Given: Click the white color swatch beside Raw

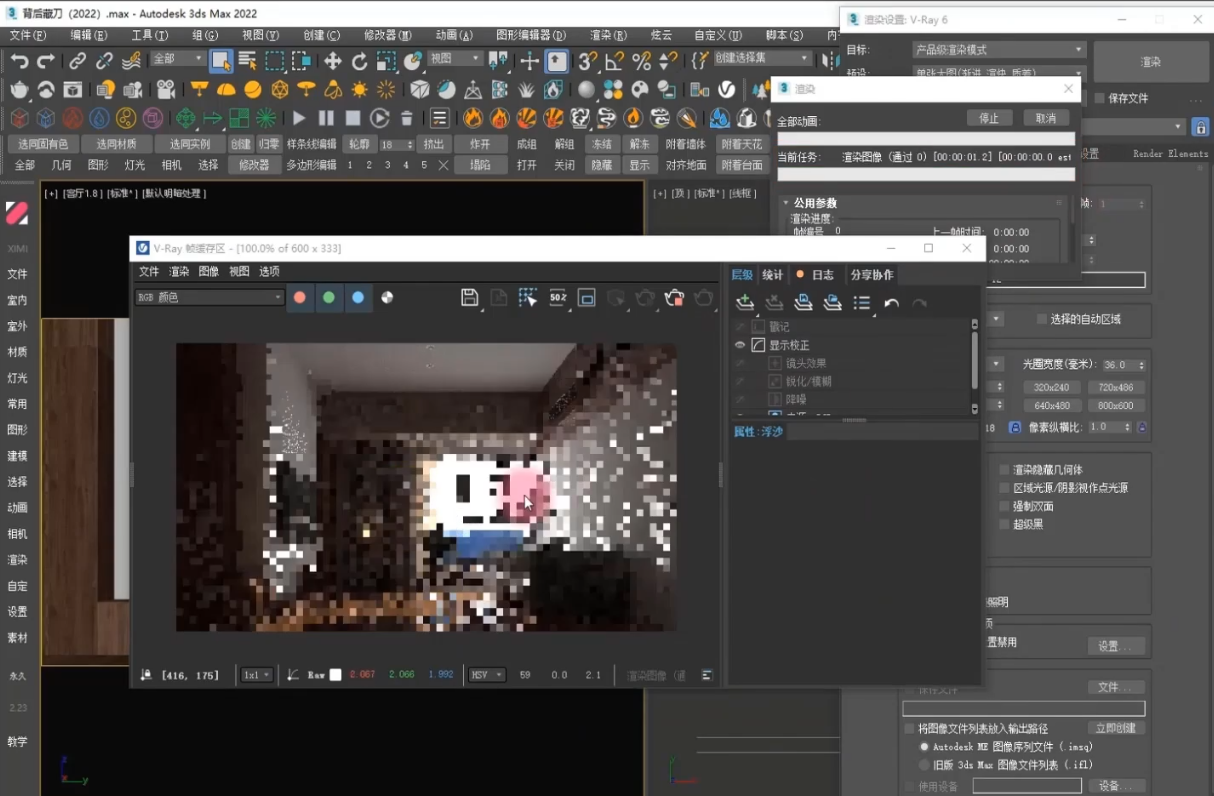Looking at the screenshot, I should pos(336,675).
